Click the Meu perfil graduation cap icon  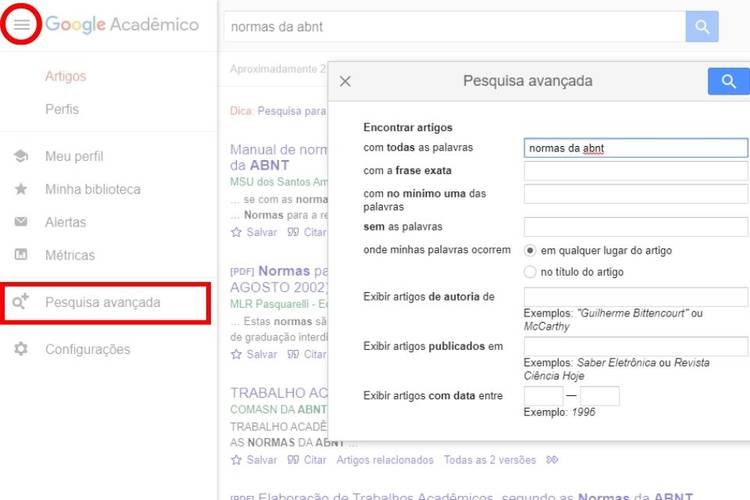click(21, 156)
